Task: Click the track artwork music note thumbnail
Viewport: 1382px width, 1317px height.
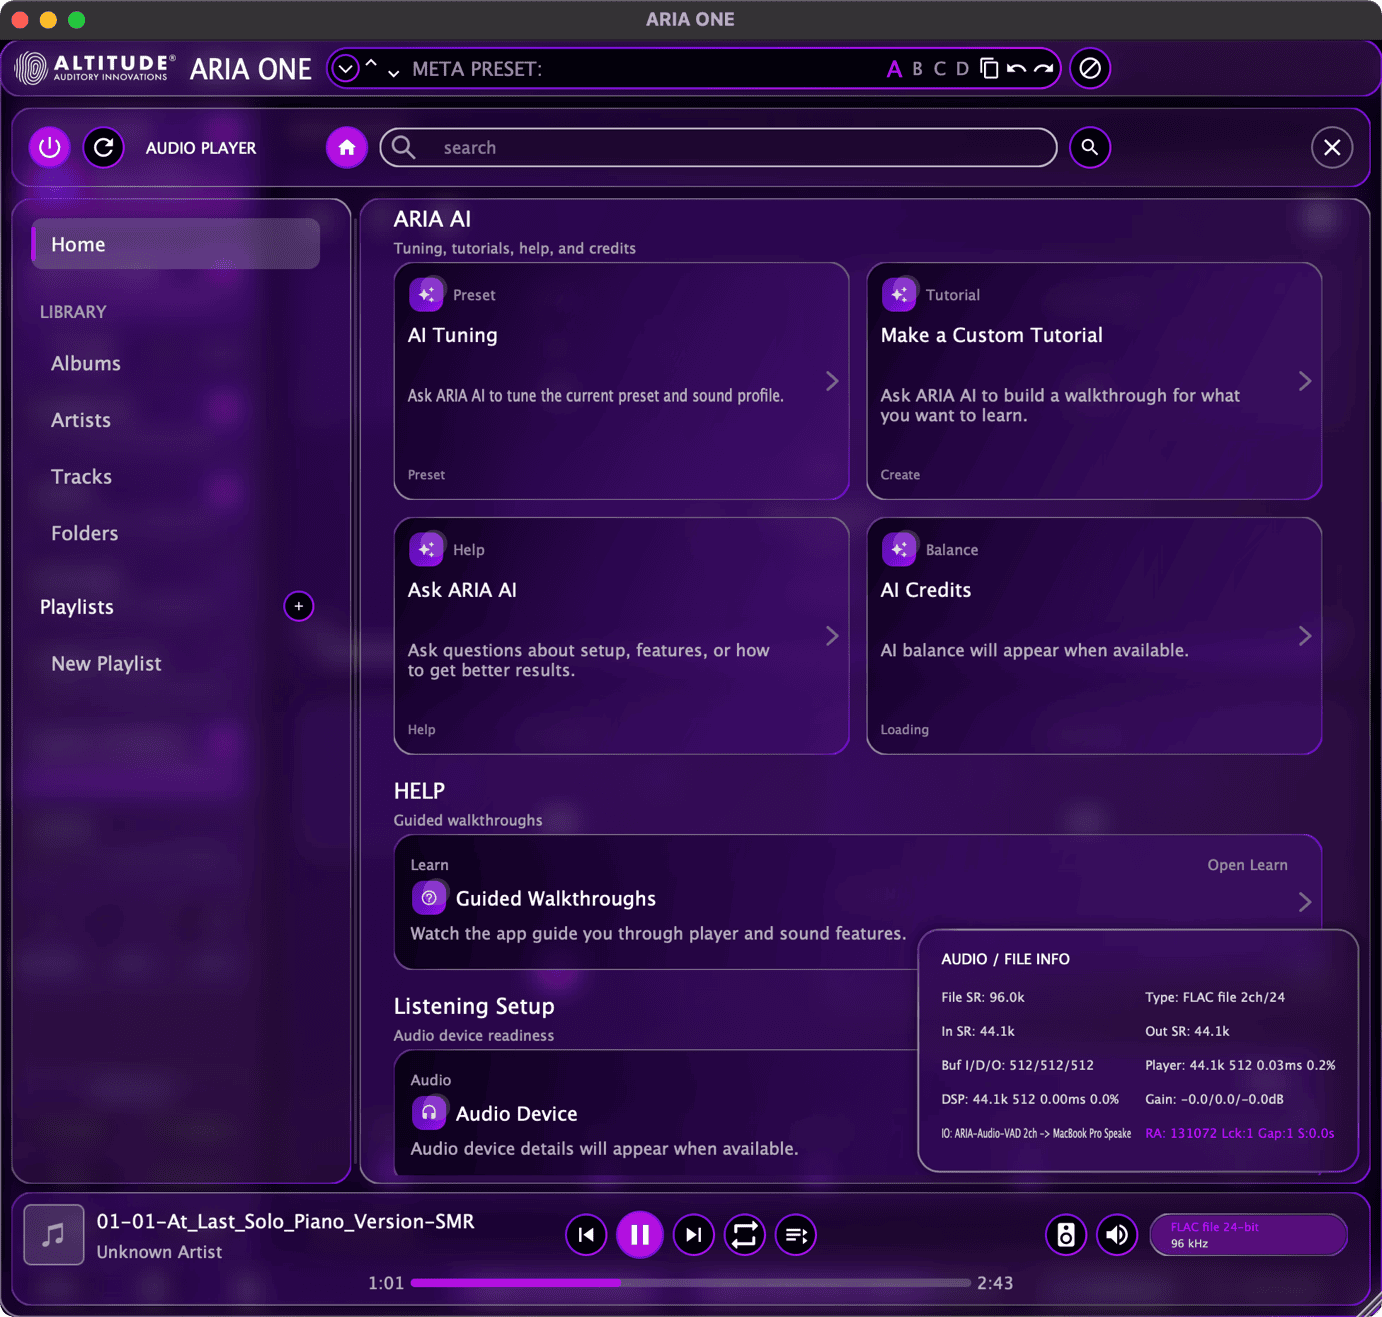Action: tap(54, 1235)
